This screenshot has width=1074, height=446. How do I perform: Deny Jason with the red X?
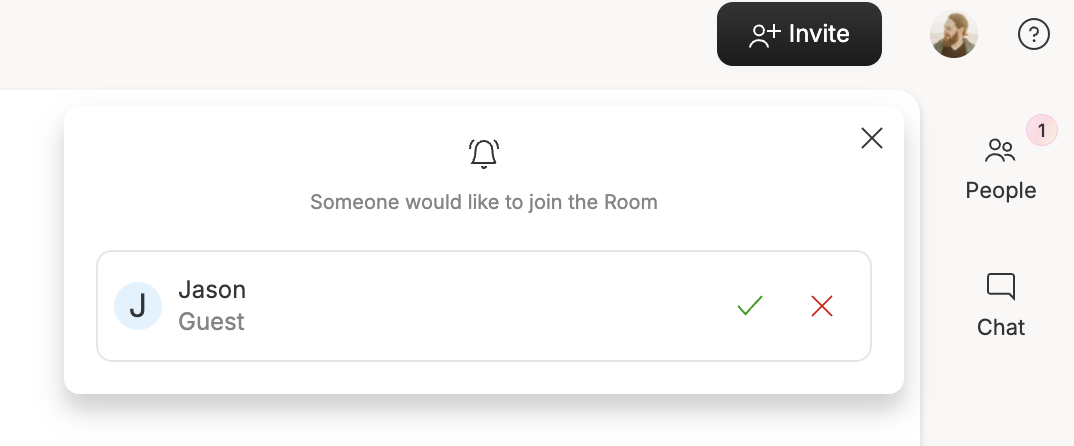821,306
